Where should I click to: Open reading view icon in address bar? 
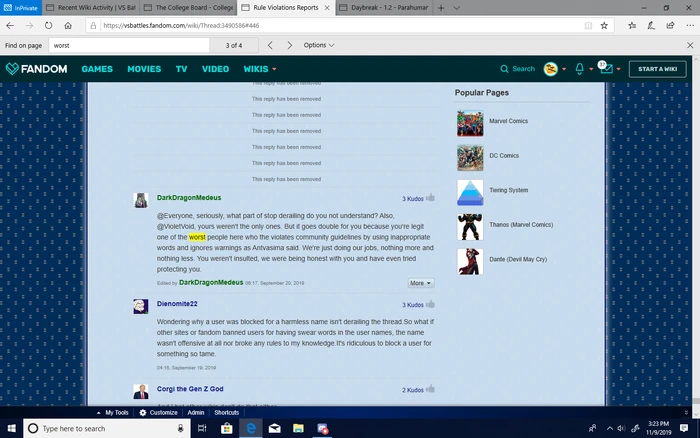(x=588, y=25)
